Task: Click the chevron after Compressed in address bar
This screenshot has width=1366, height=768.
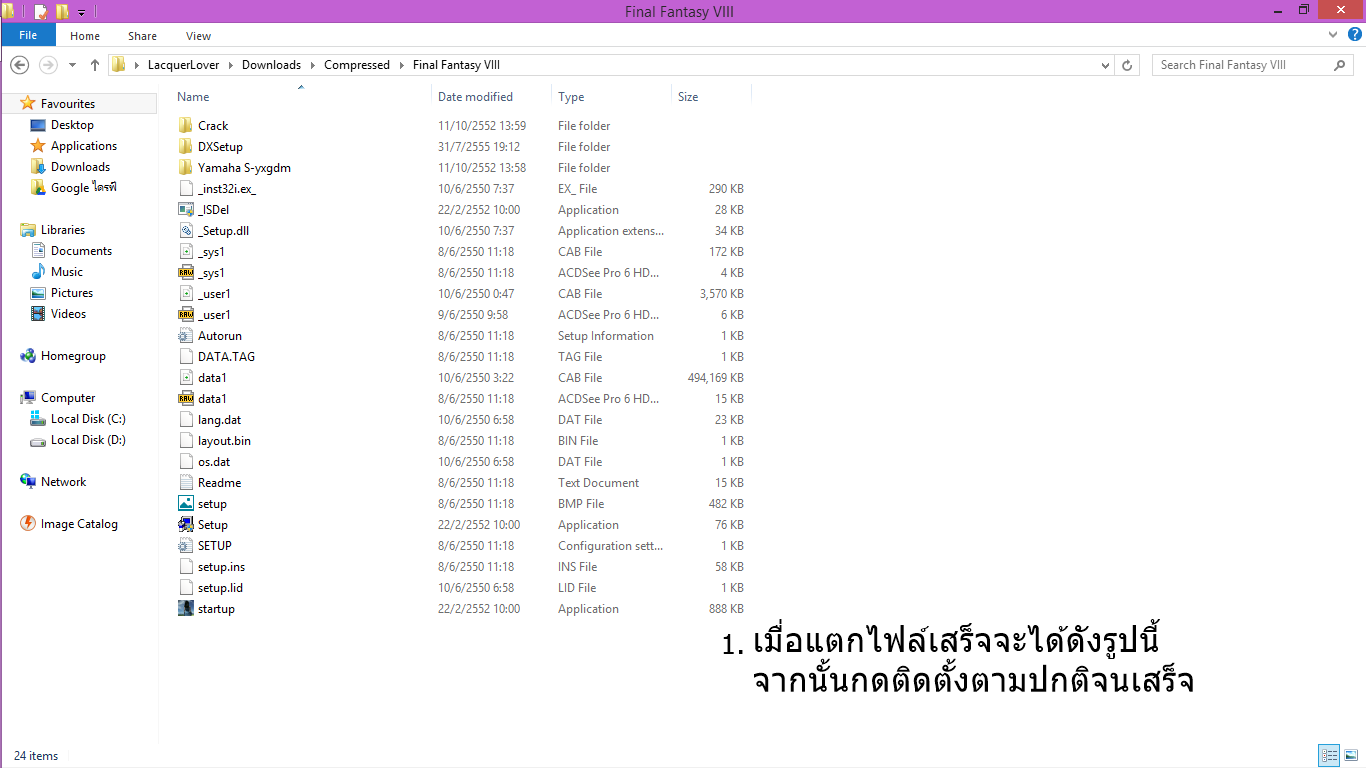Action: (401, 65)
